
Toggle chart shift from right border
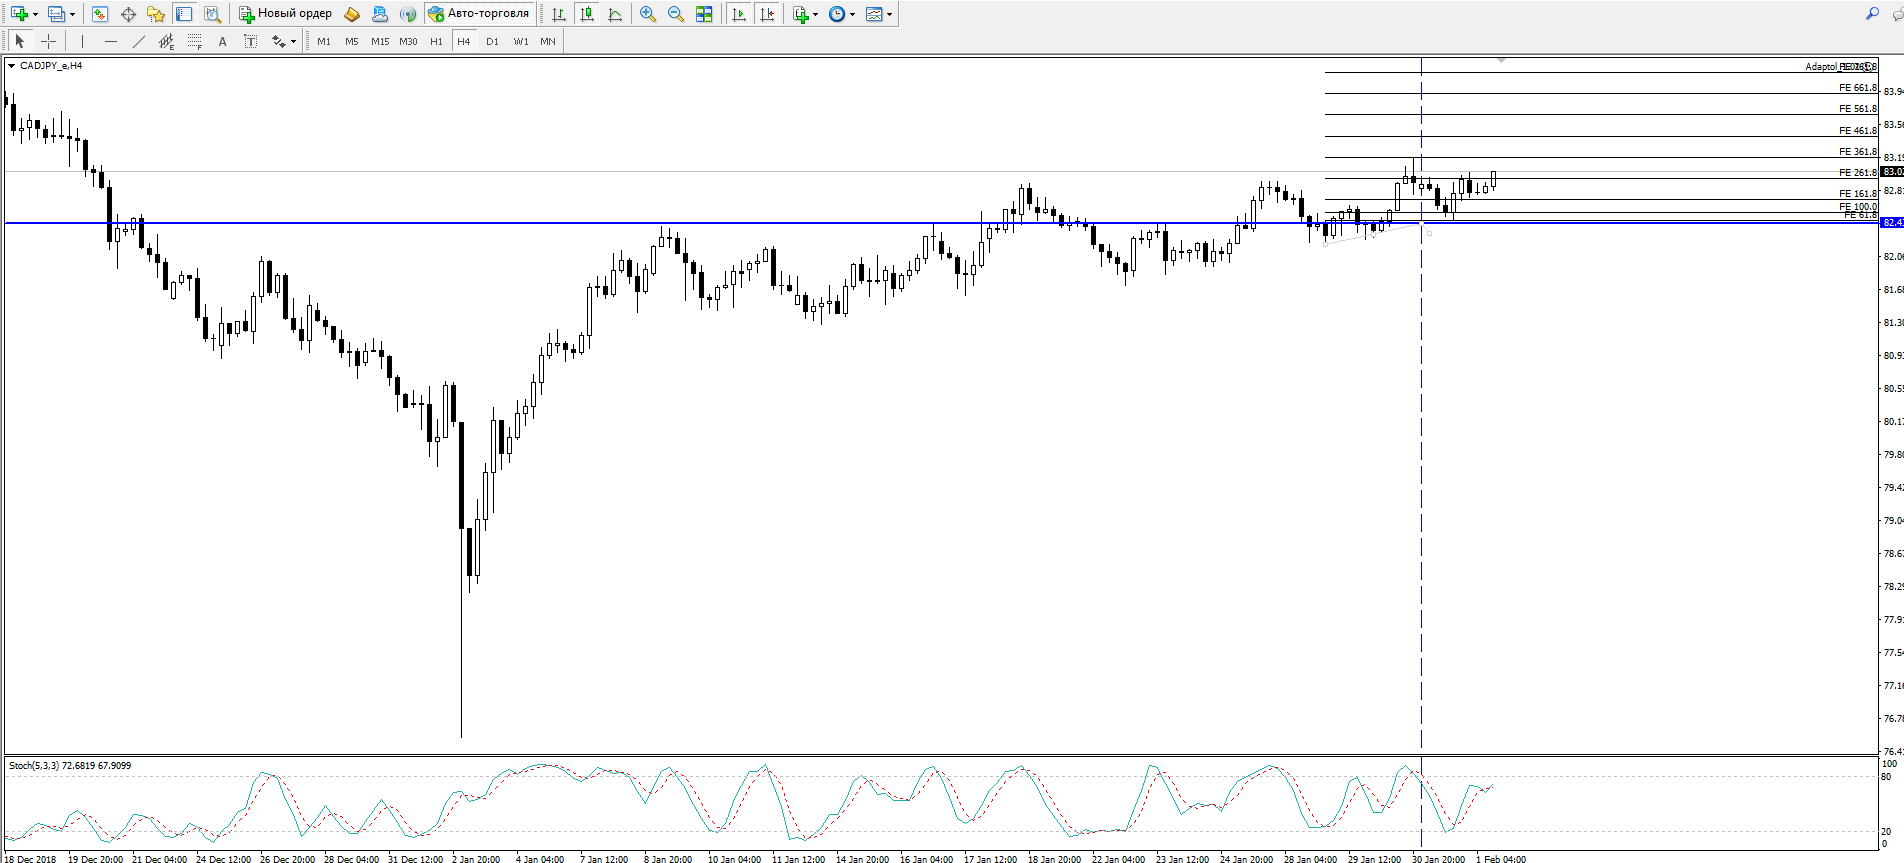[x=767, y=14]
